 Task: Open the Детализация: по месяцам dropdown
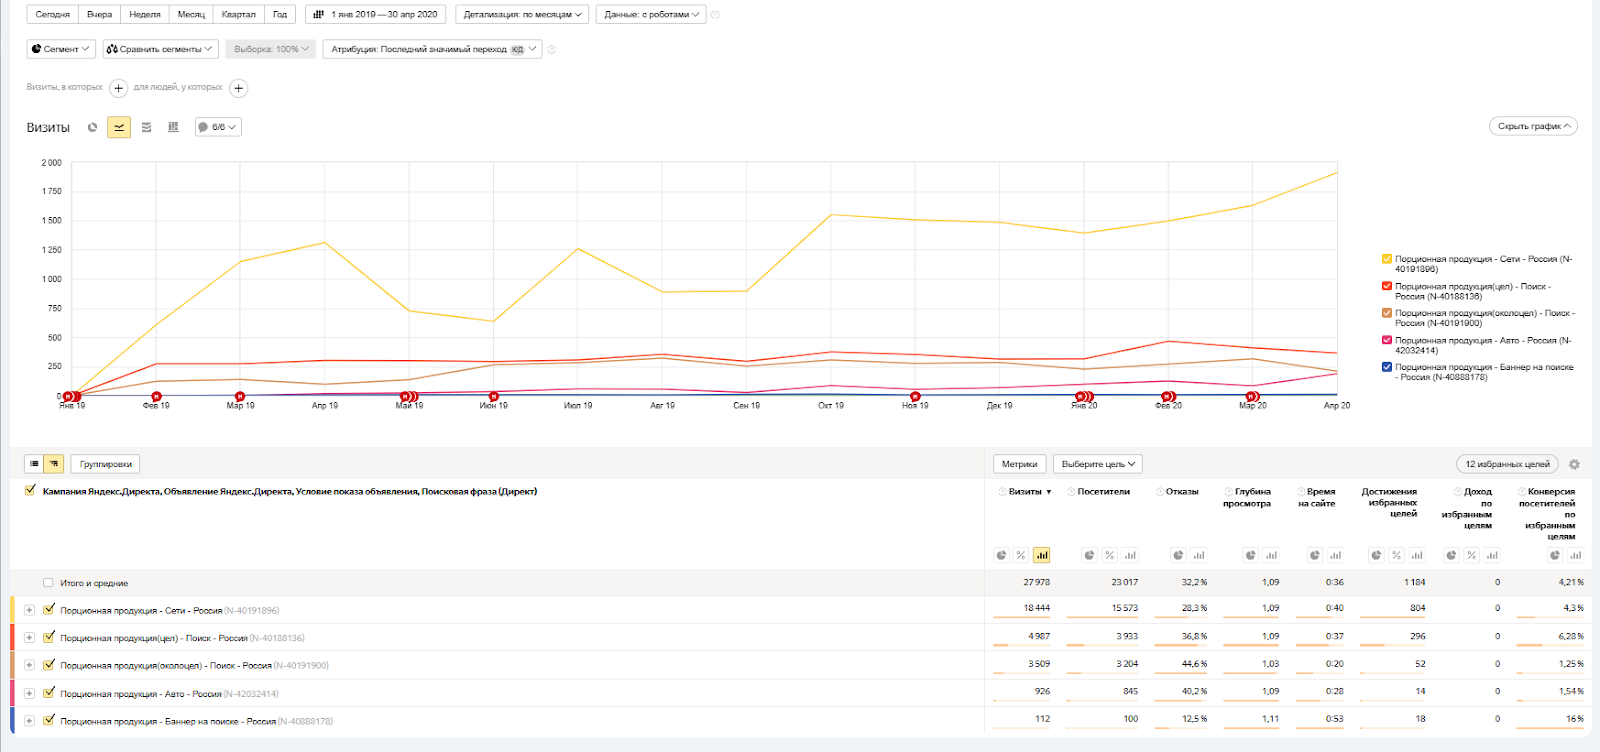coord(522,15)
